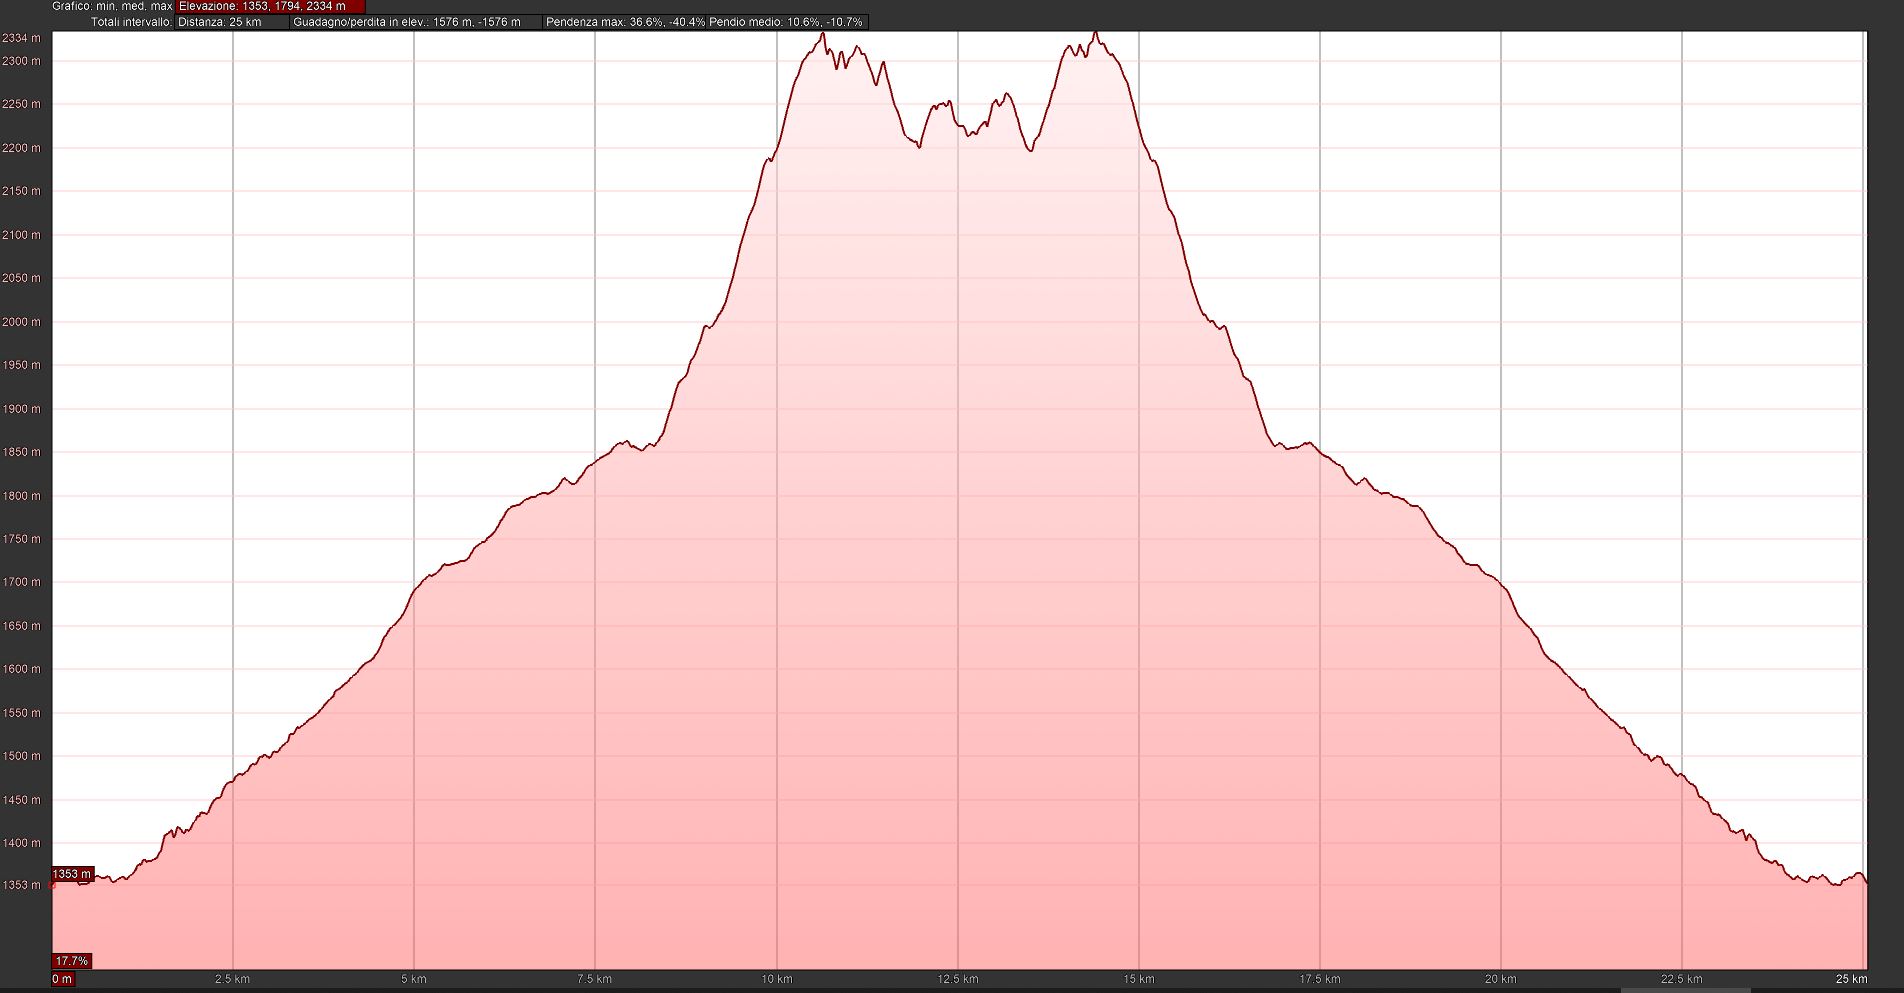The height and width of the screenshot is (993, 1904).
Task: Click the 12.5 km distance axis label
Action: (958, 979)
